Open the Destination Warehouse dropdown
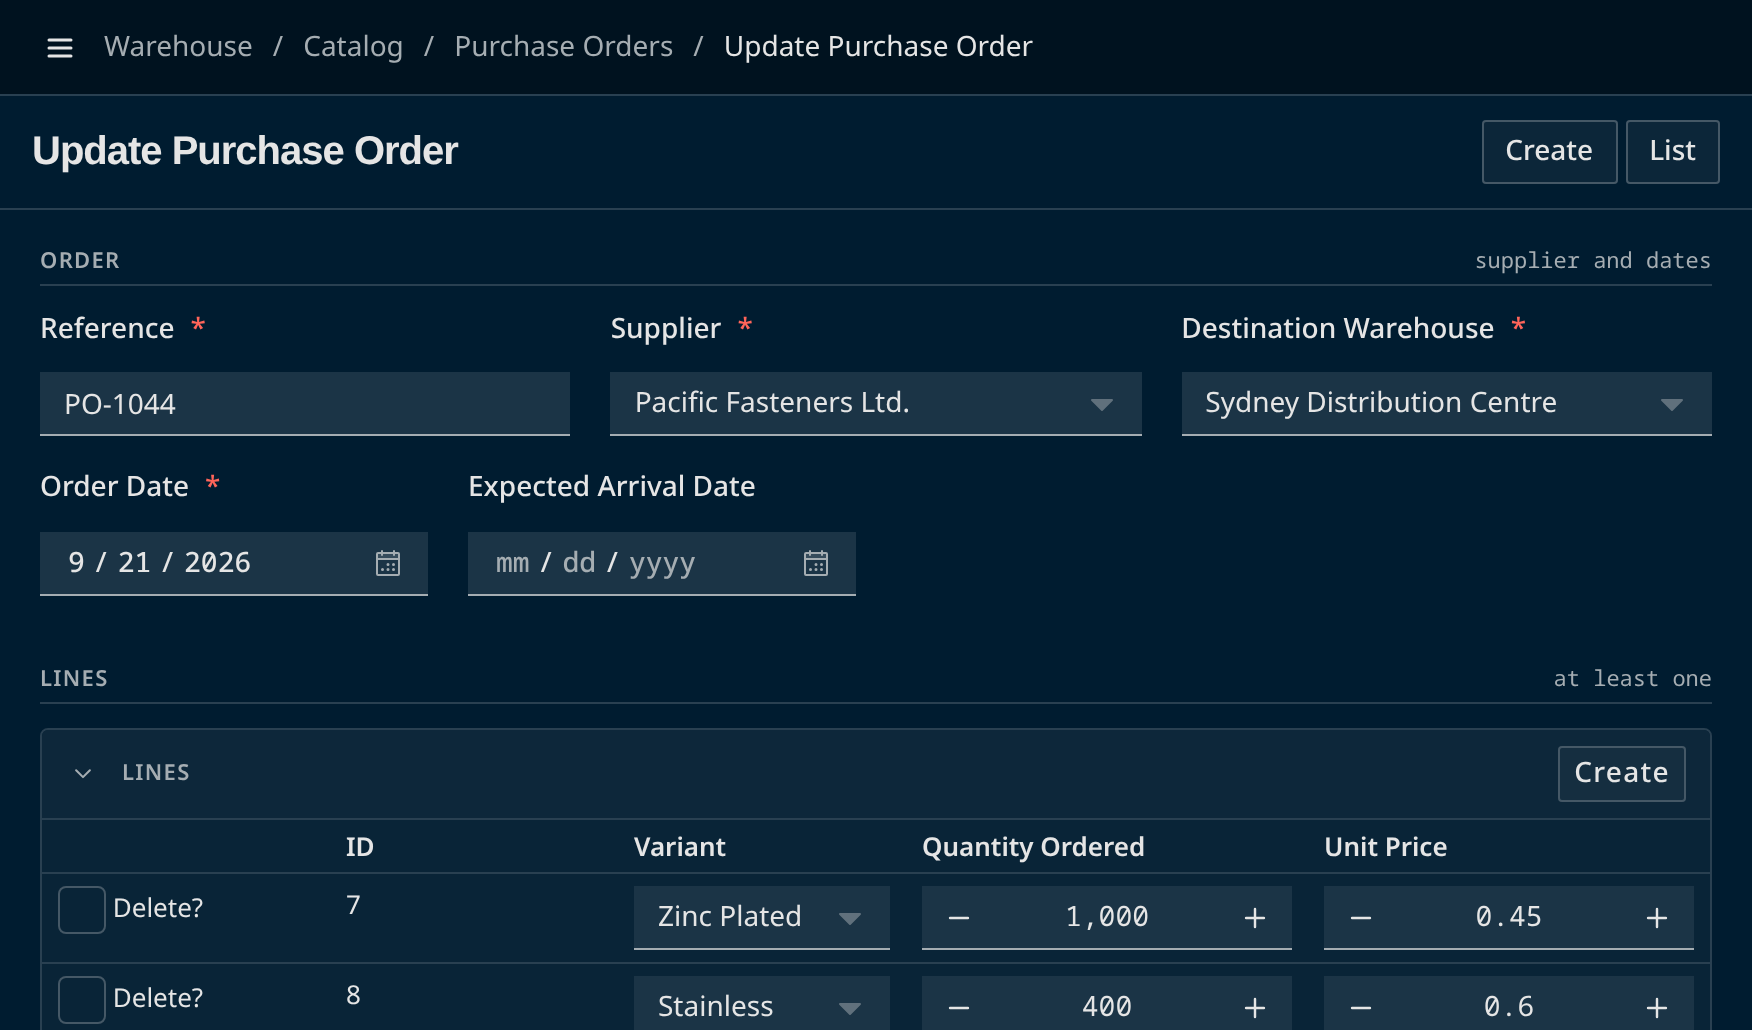 1446,404
